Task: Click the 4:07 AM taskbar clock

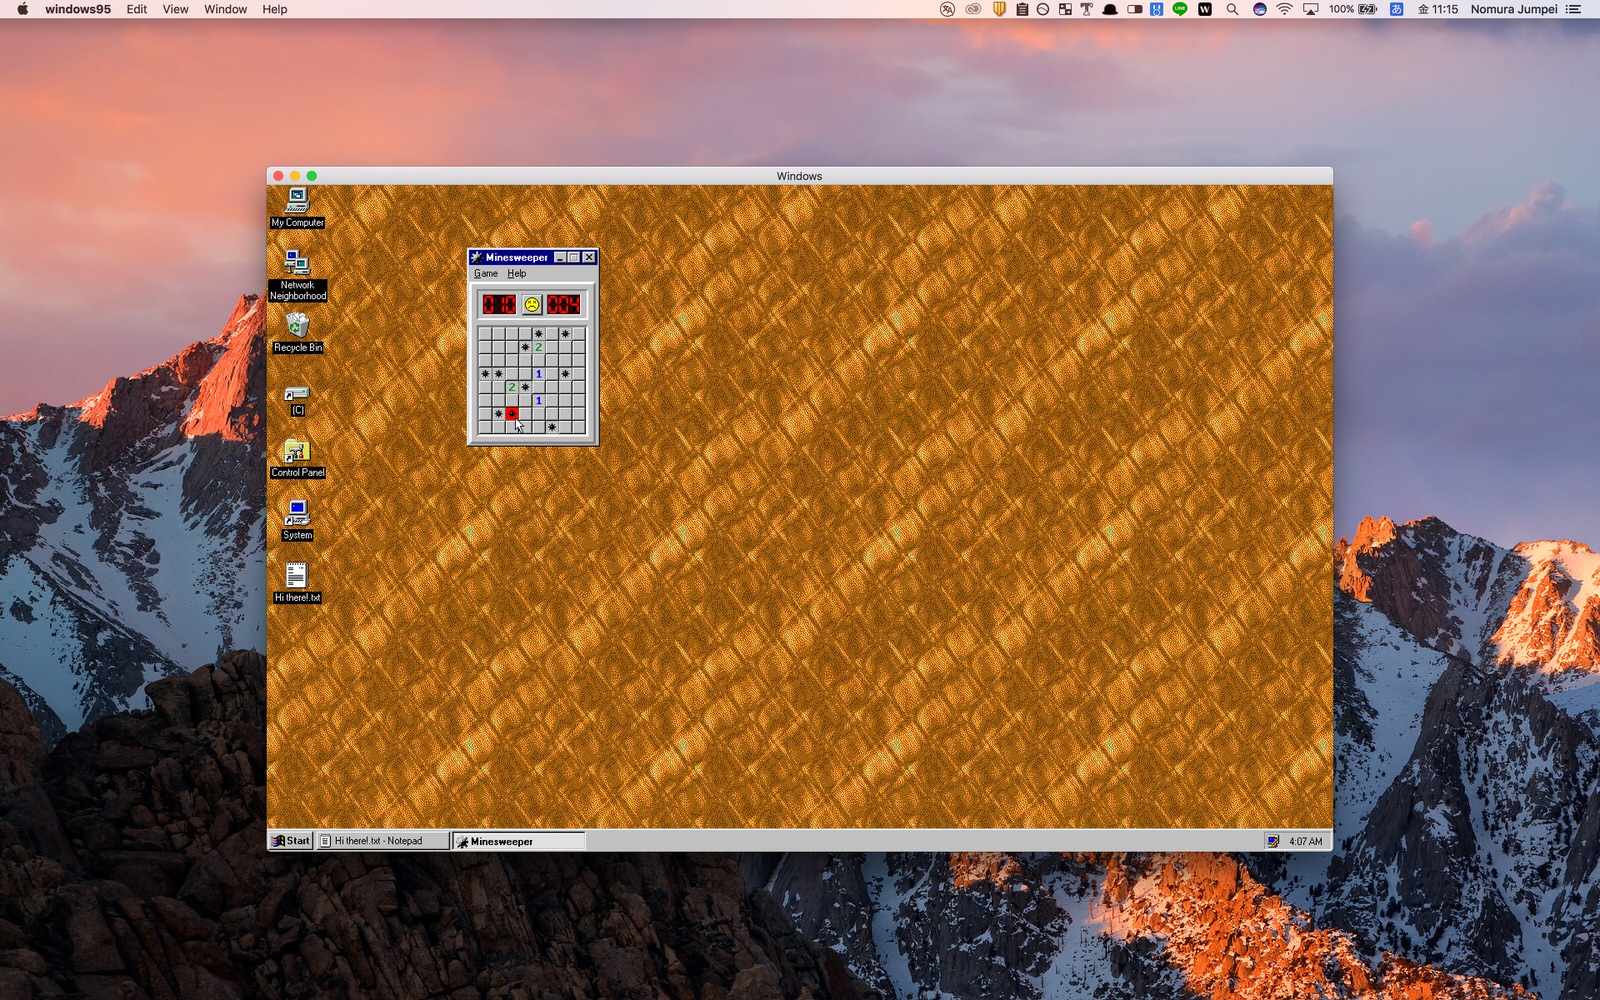Action: tap(1305, 841)
